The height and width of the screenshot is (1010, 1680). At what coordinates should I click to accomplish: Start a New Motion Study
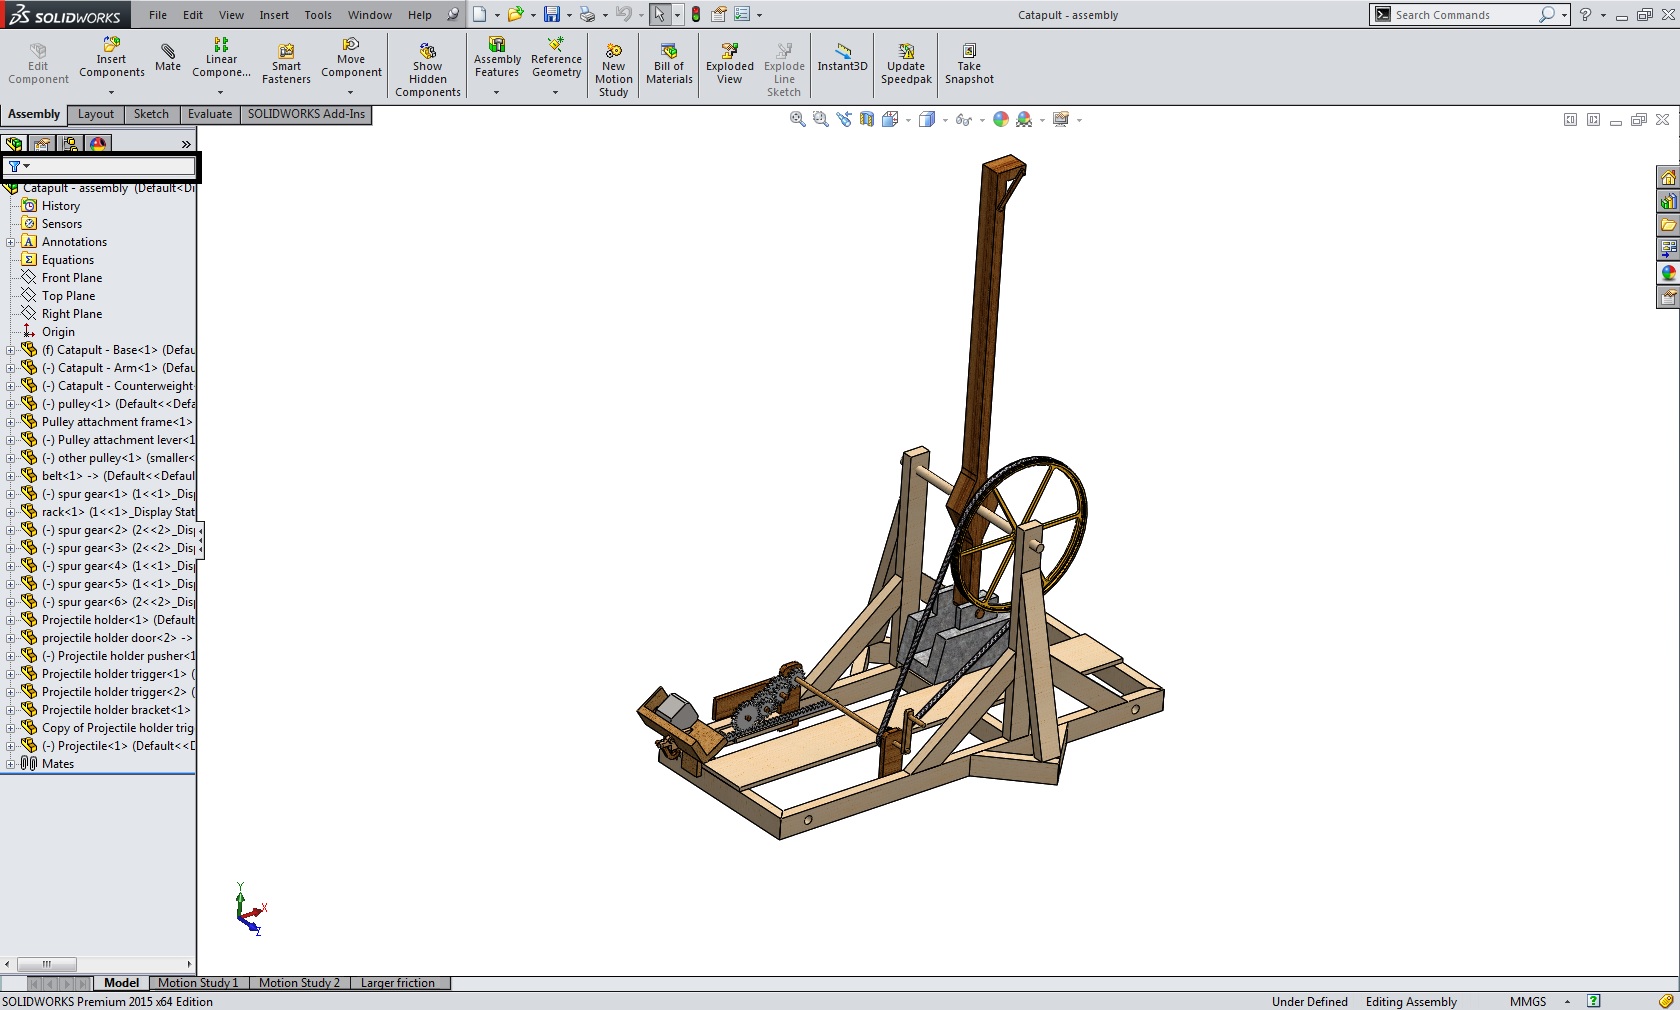tap(613, 70)
